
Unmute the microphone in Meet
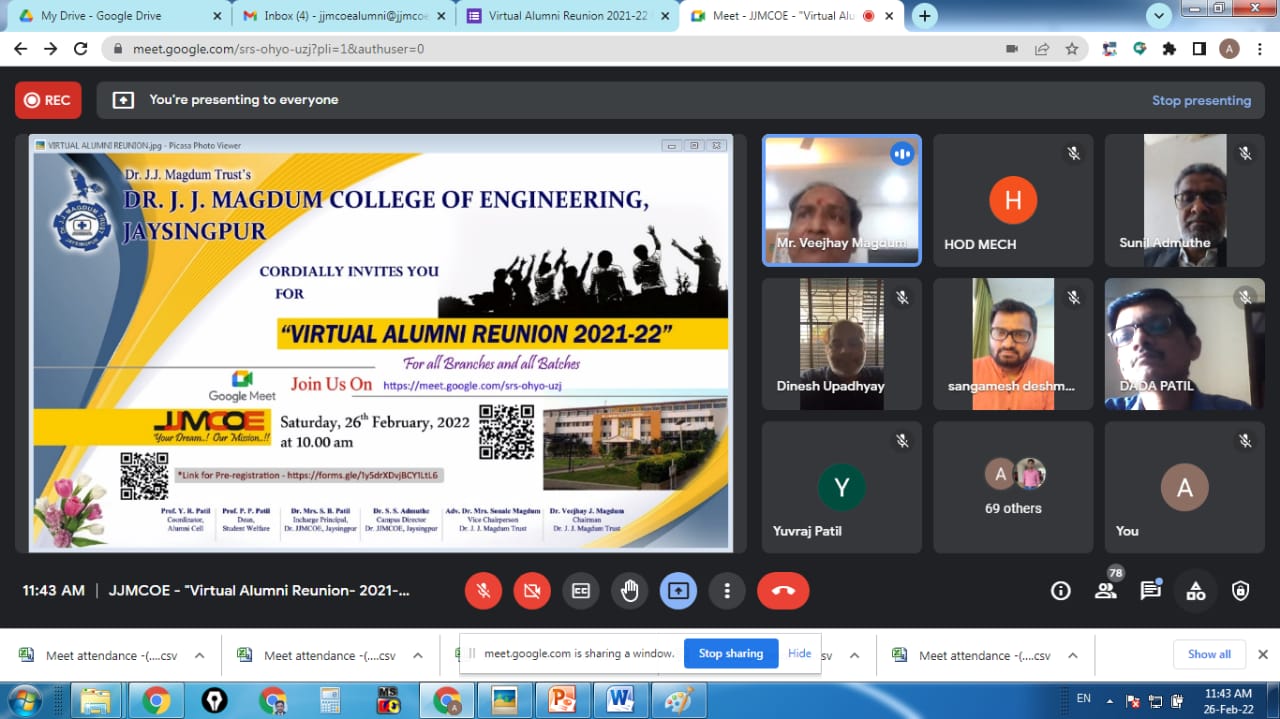483,591
